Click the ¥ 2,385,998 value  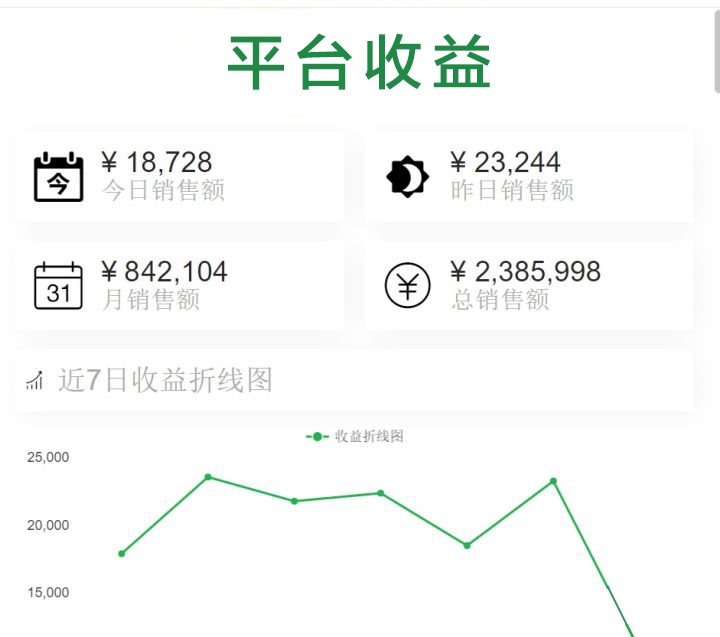[525, 271]
